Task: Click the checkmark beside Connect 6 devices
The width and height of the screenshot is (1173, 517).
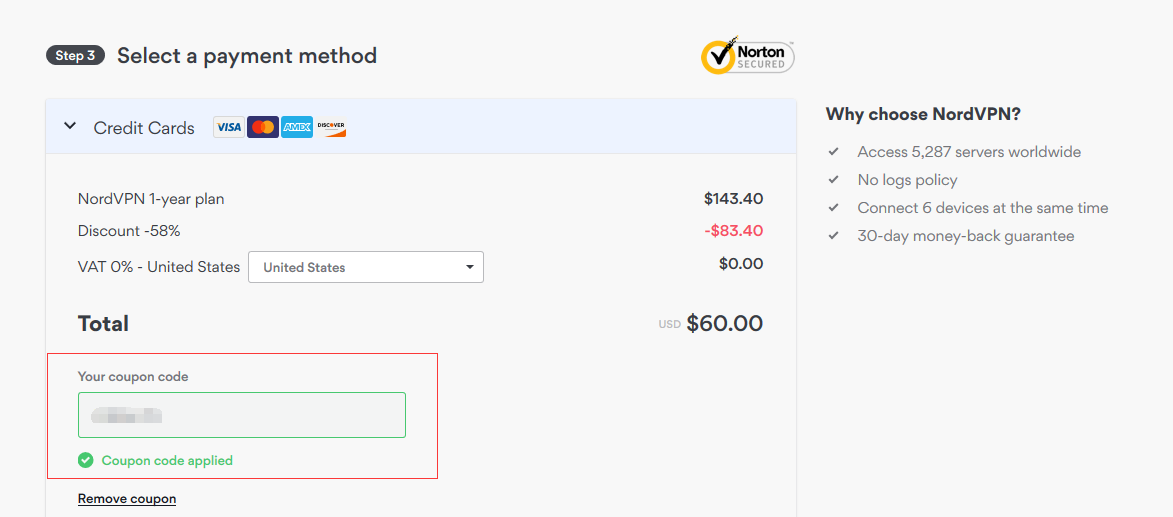Action: 833,208
